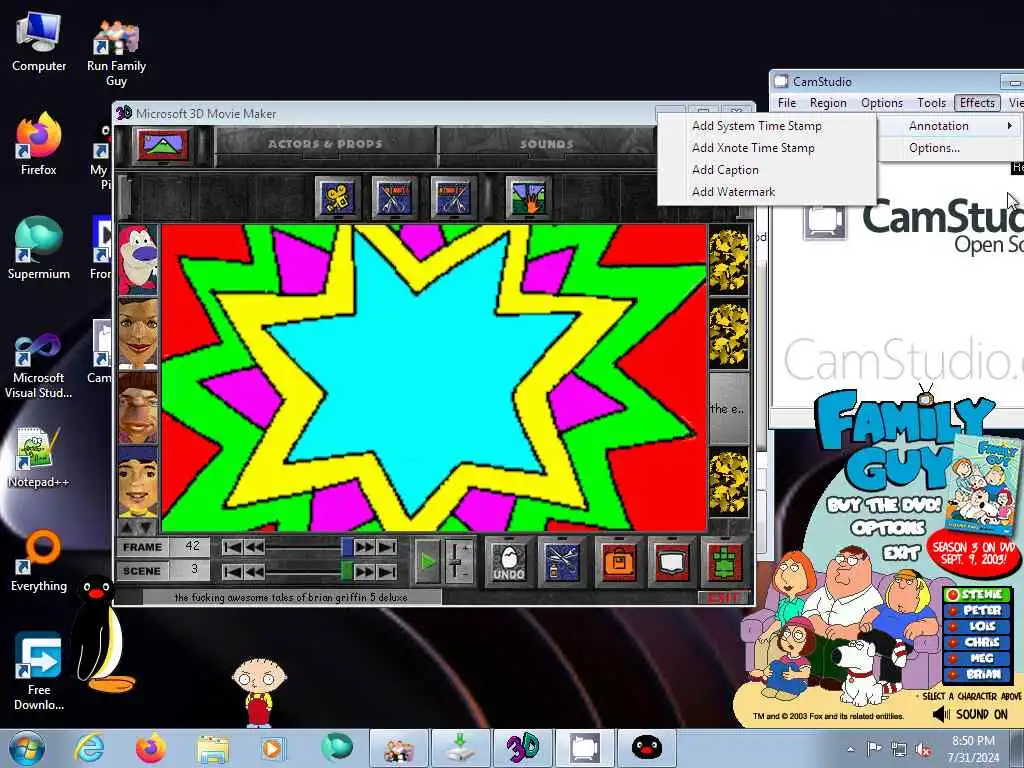
Task: Click the actor list scroll arrows
Action: pos(137,526)
